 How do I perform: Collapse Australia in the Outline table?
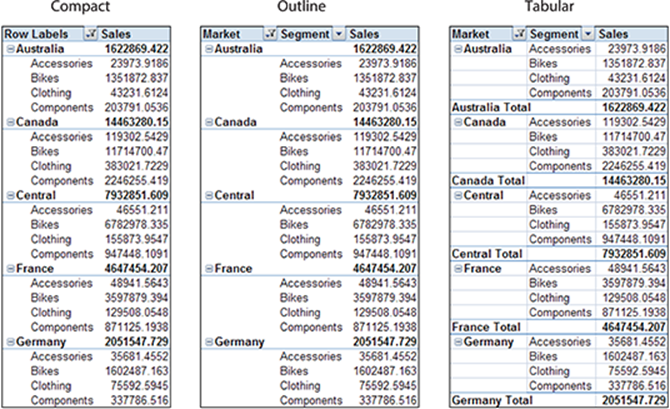(x=209, y=49)
